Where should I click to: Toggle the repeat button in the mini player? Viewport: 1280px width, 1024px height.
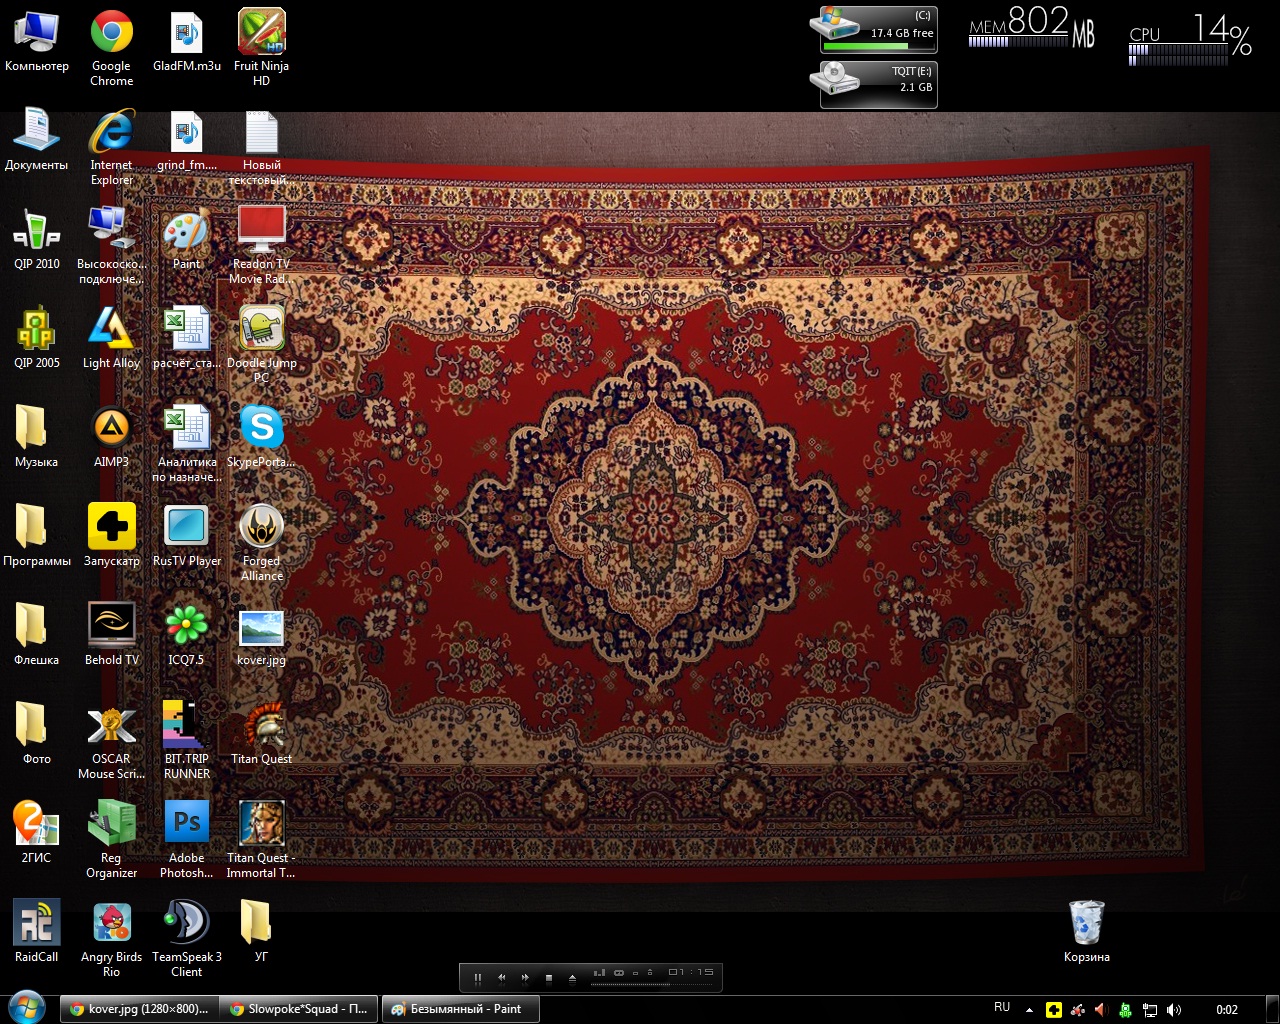(x=619, y=972)
